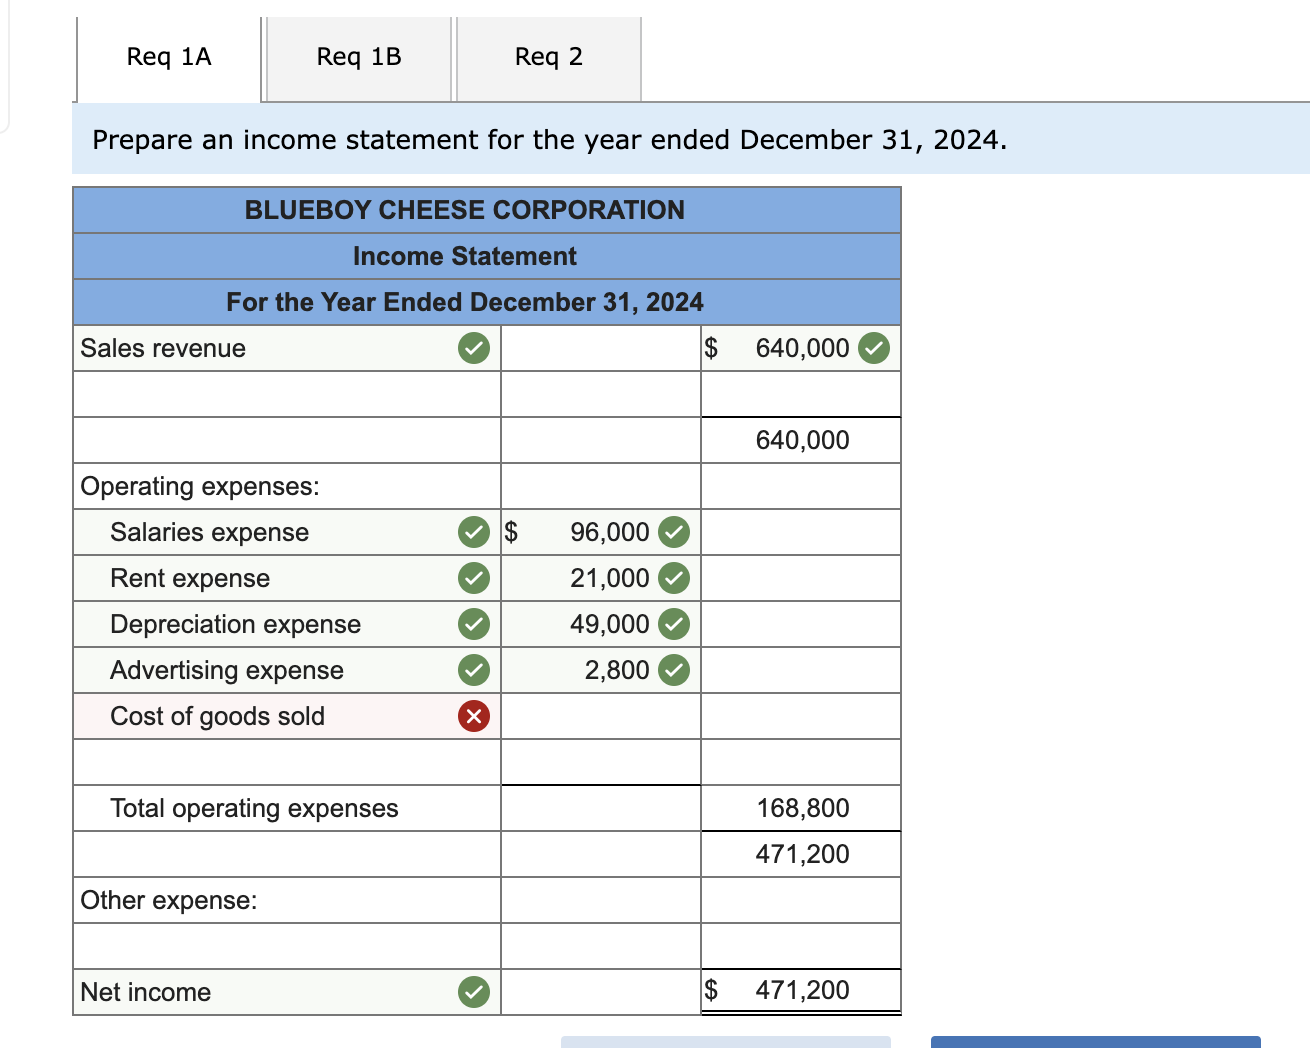This screenshot has height=1048, width=1310.
Task: Select the Total operating expenses amount cell
Action: click(x=800, y=808)
